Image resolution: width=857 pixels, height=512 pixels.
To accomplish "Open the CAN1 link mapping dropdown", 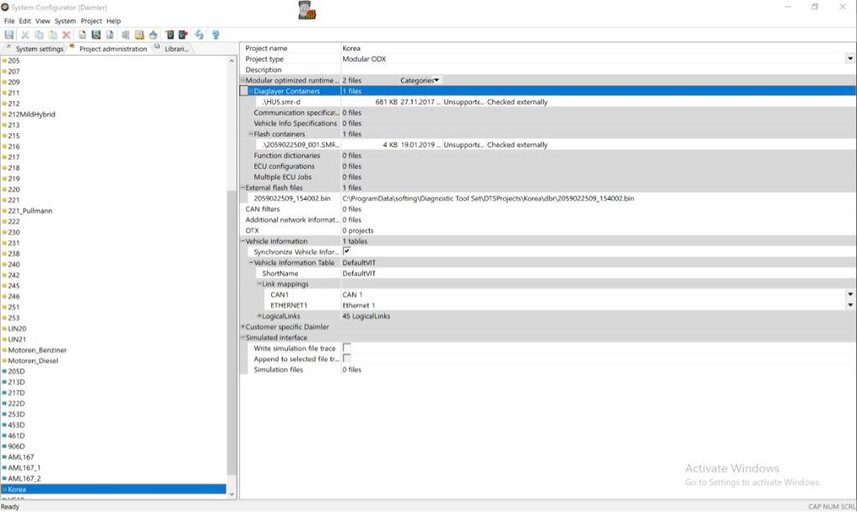I will (849, 295).
